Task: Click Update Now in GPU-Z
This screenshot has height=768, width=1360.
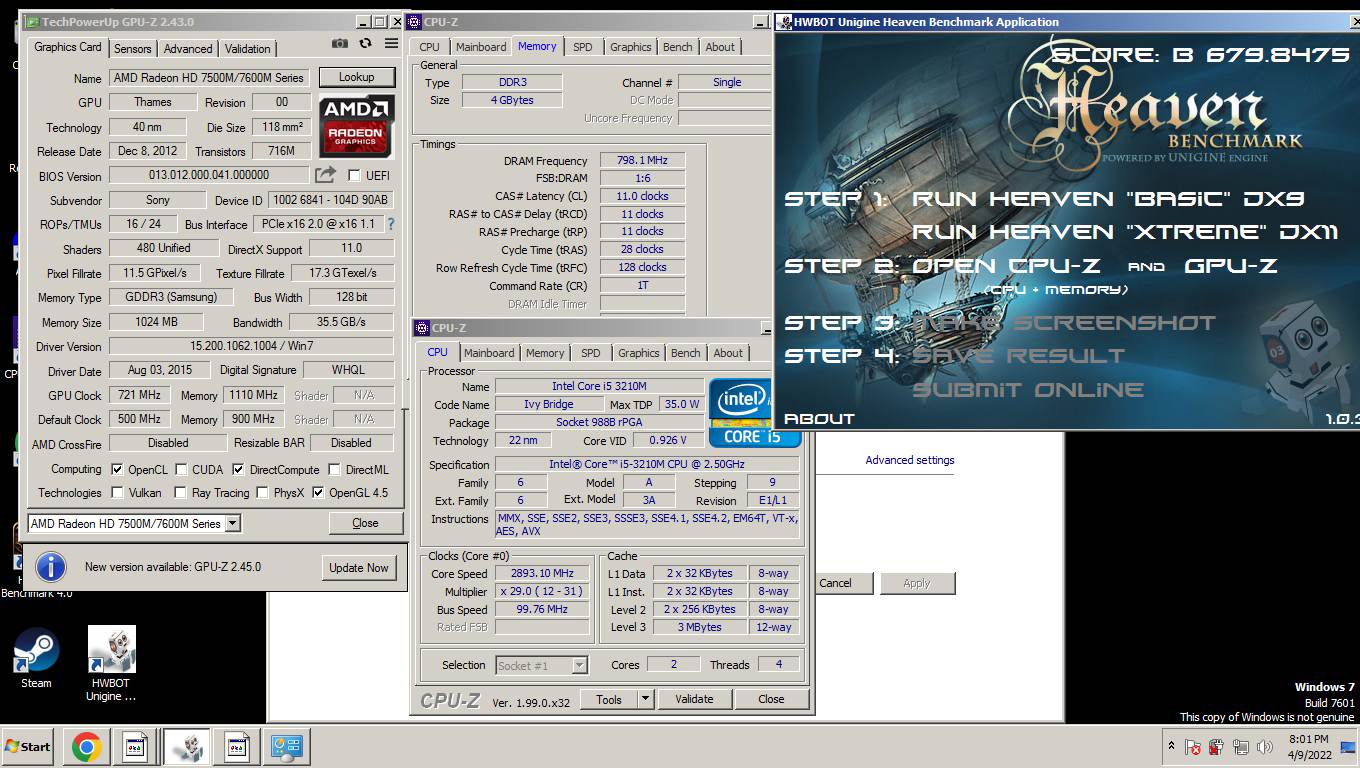Action: pos(359,567)
